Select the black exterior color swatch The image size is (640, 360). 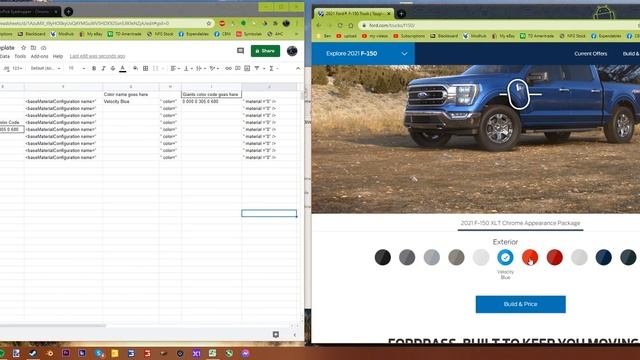[382, 257]
